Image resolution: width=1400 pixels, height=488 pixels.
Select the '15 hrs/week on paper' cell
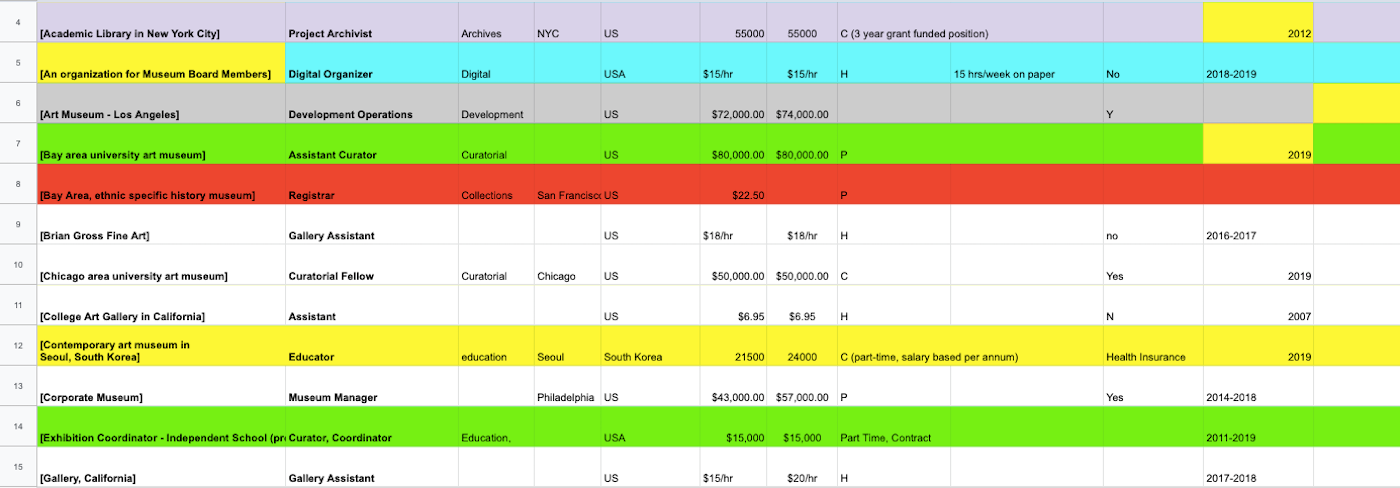1025,74
